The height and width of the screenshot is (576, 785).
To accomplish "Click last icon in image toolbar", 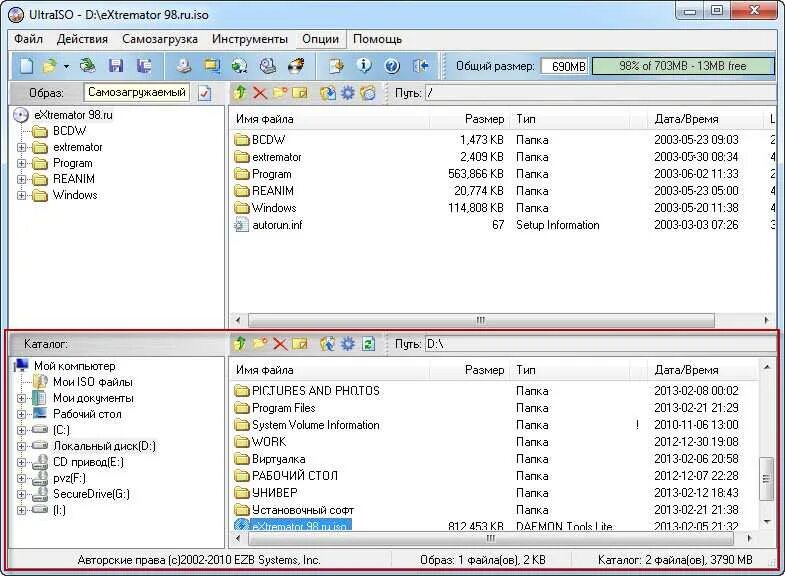I will pyautogui.click(x=367, y=93).
